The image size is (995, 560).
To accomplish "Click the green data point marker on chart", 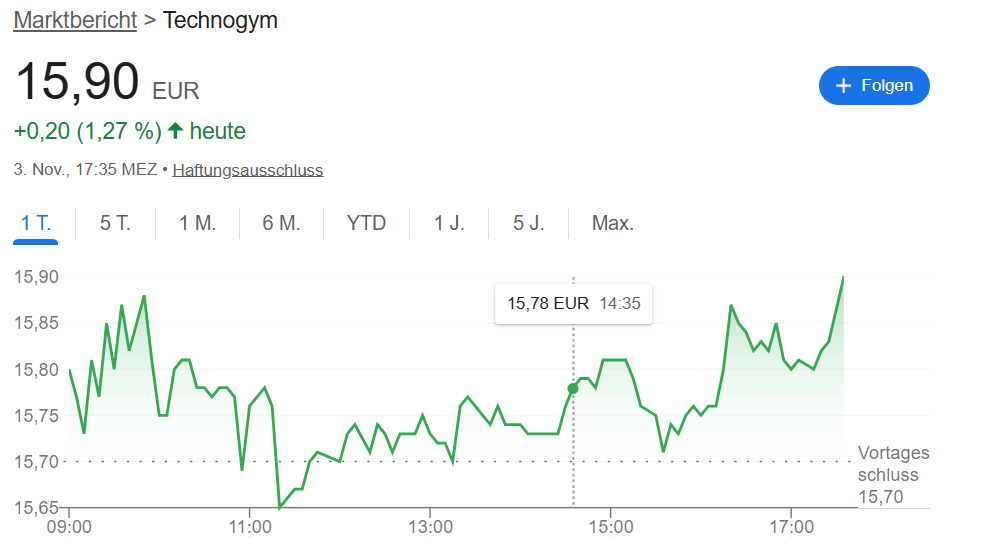I will point(573,388).
